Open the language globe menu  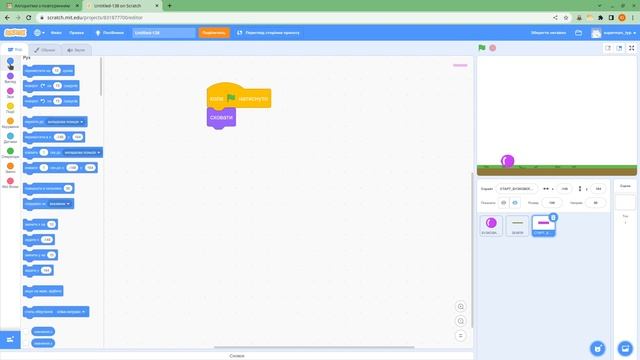[39, 33]
